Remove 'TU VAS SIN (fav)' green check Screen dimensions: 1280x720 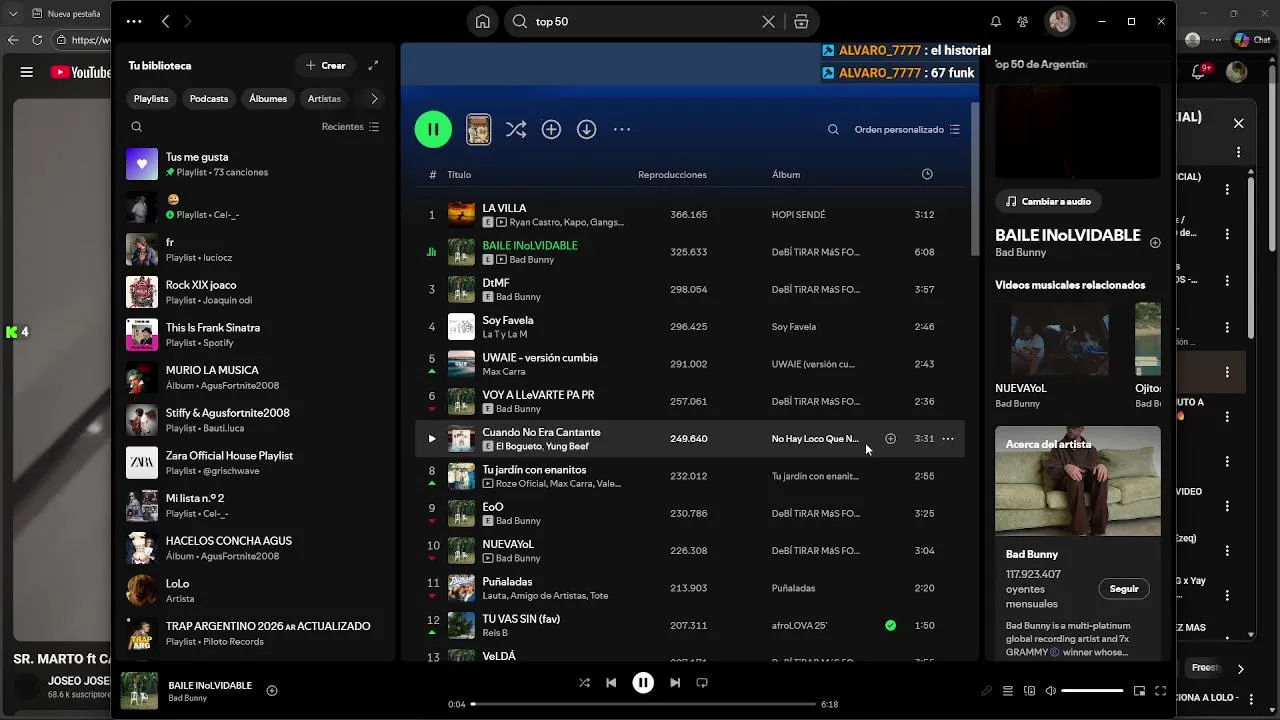(890, 625)
